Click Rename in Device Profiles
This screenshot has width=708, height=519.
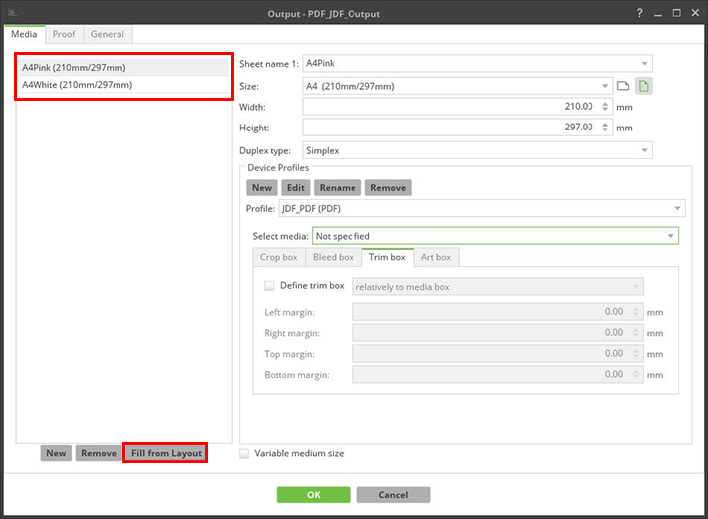pyautogui.click(x=338, y=187)
